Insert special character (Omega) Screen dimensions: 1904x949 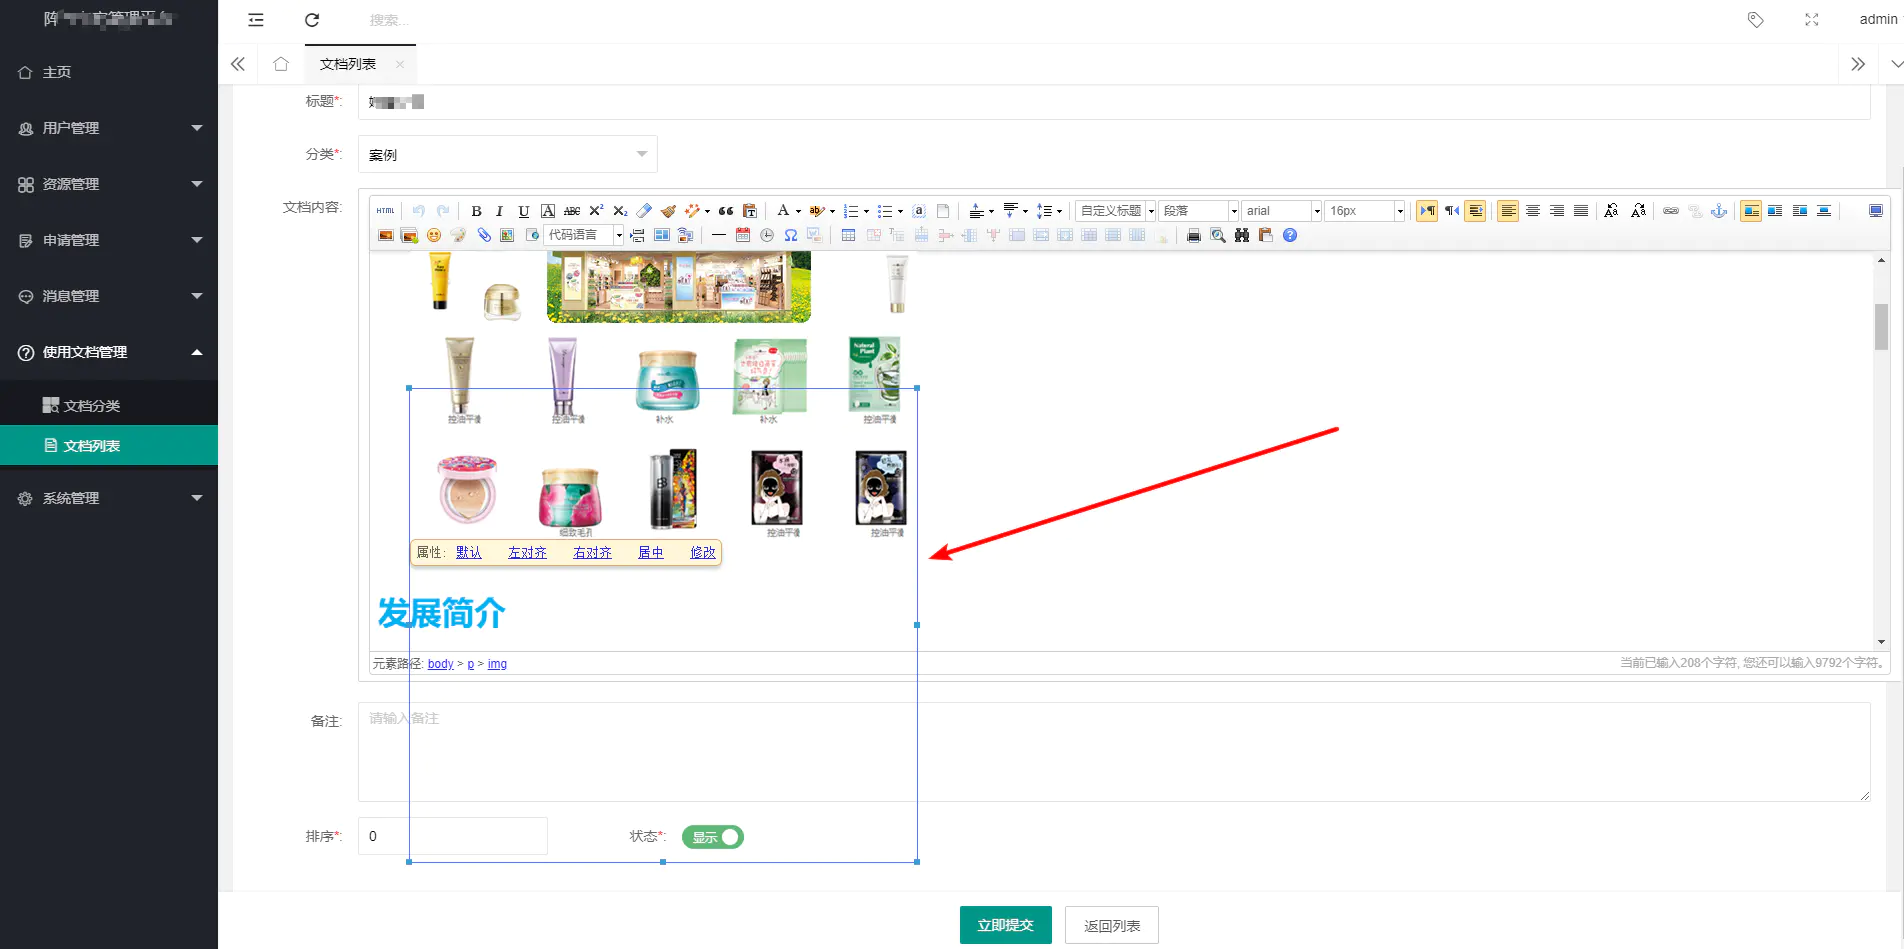coord(791,235)
